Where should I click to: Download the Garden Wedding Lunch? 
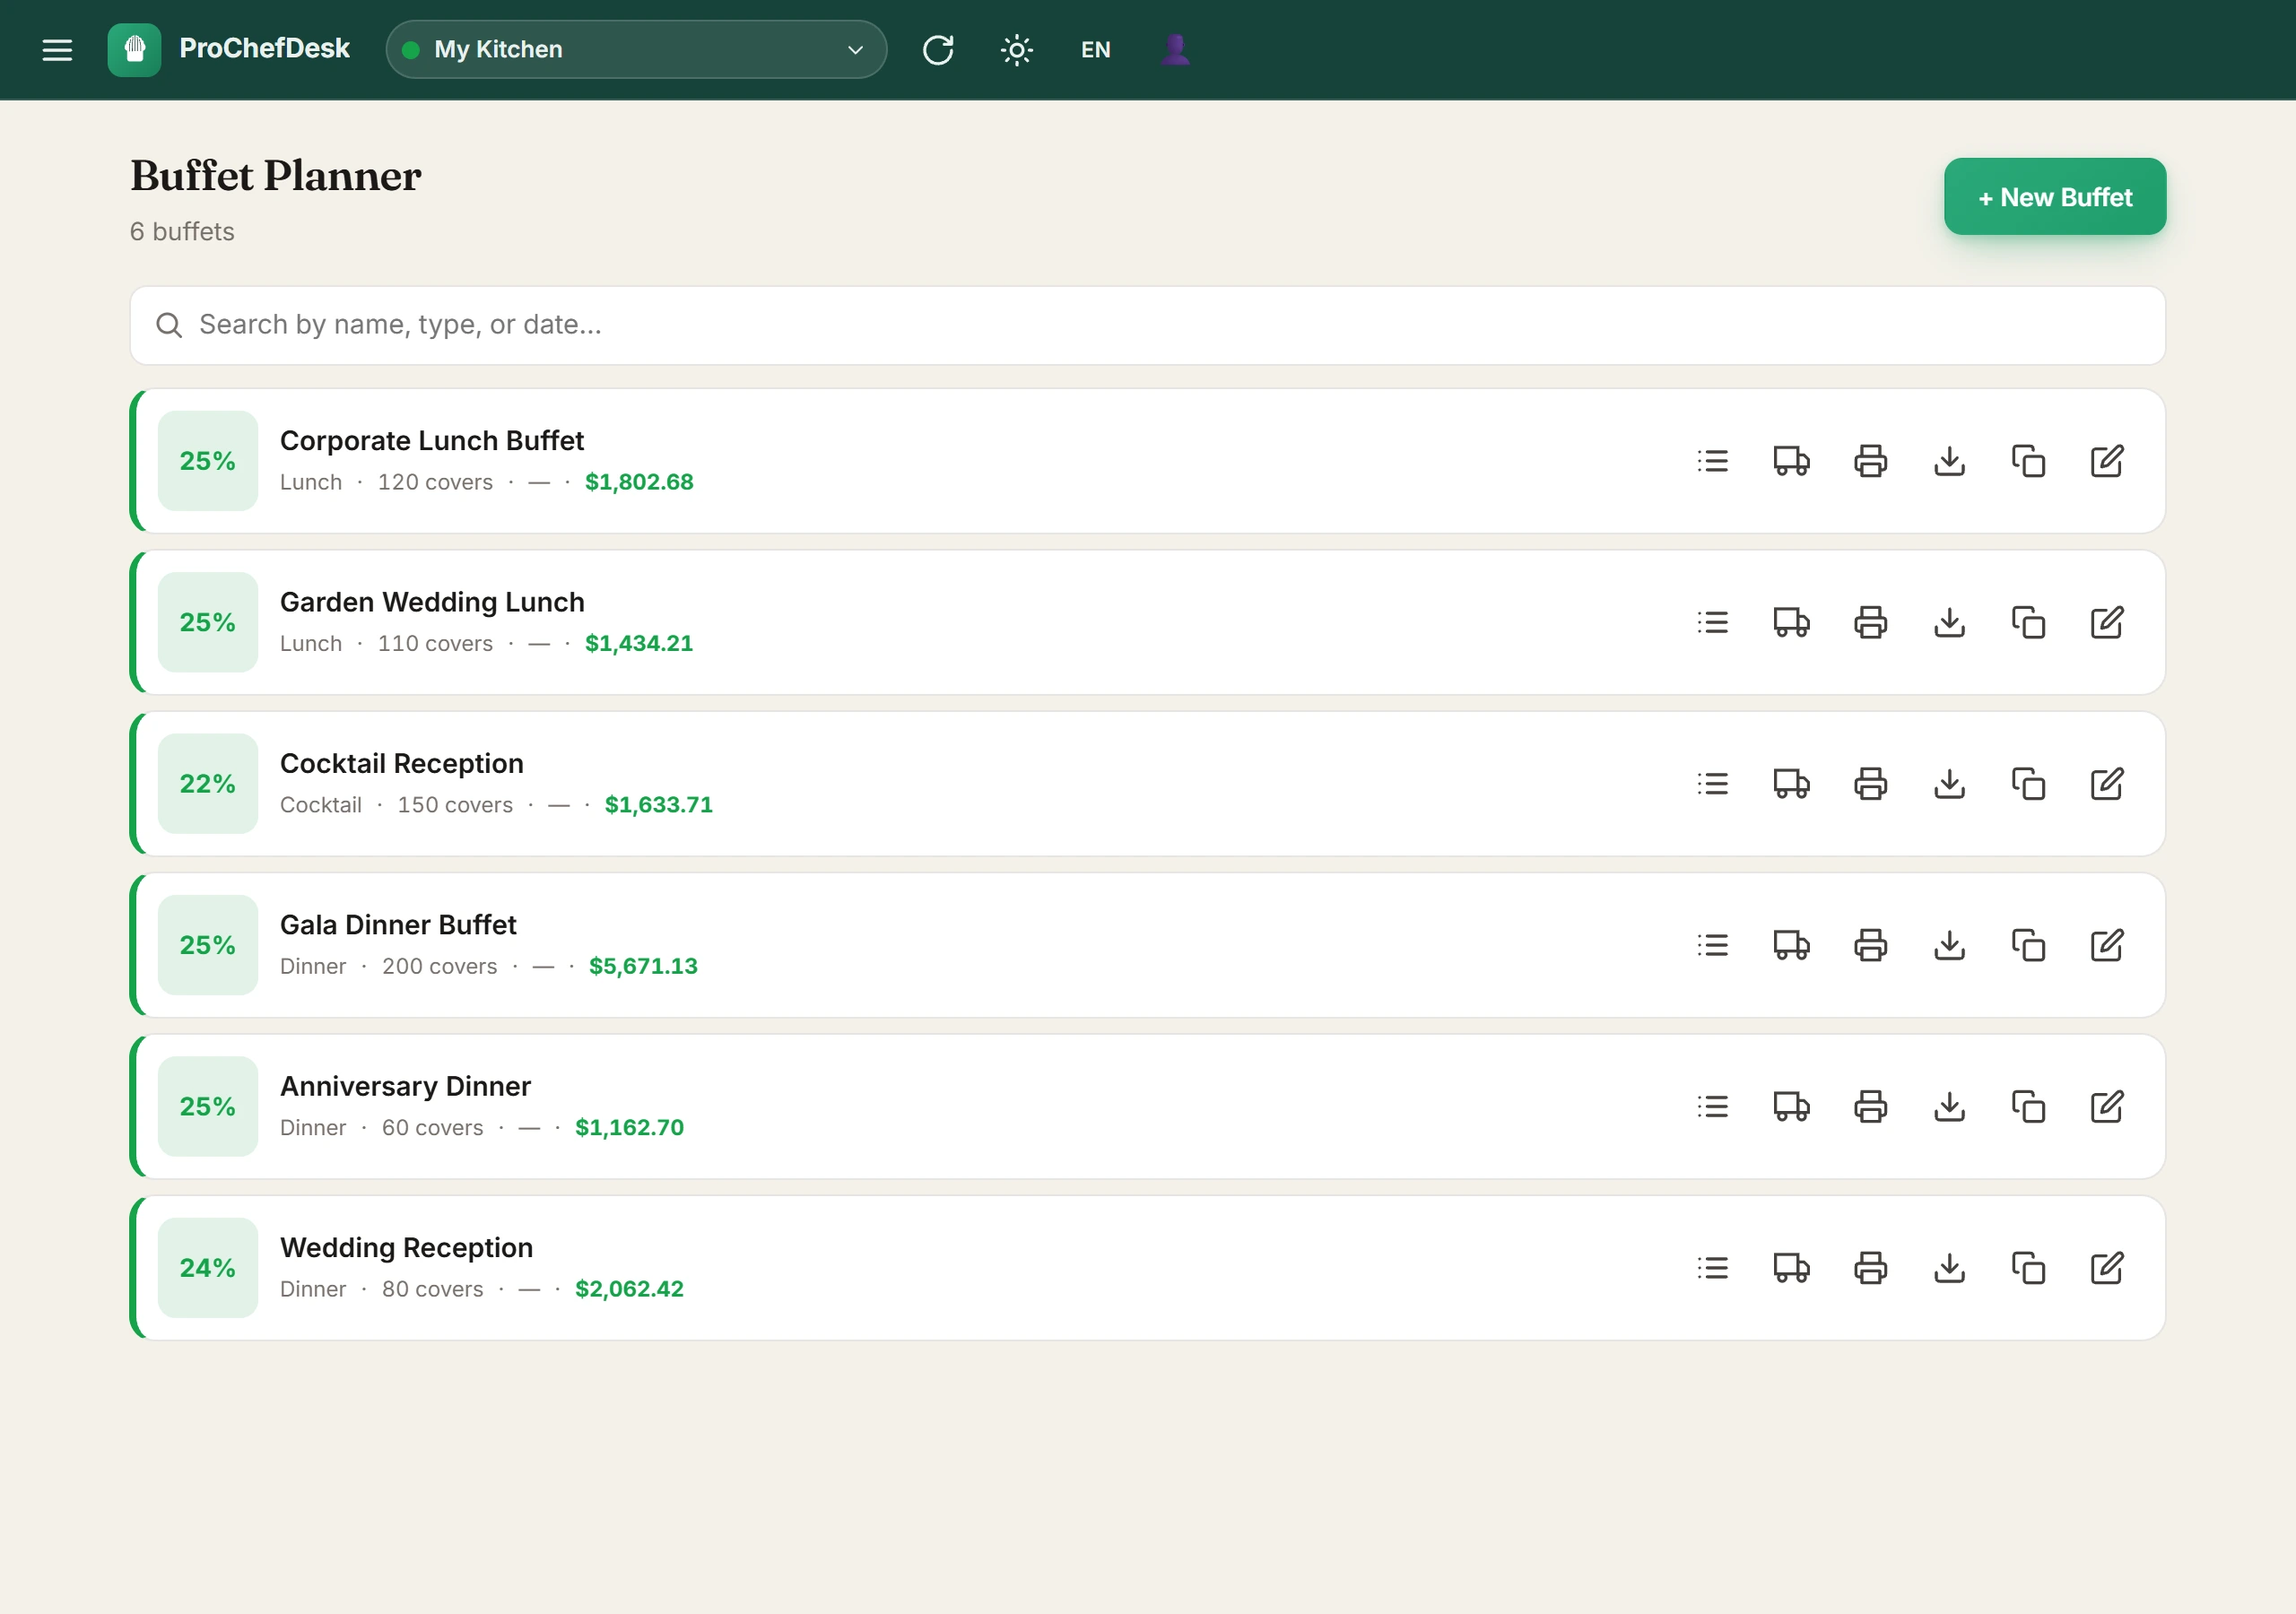tap(1949, 622)
